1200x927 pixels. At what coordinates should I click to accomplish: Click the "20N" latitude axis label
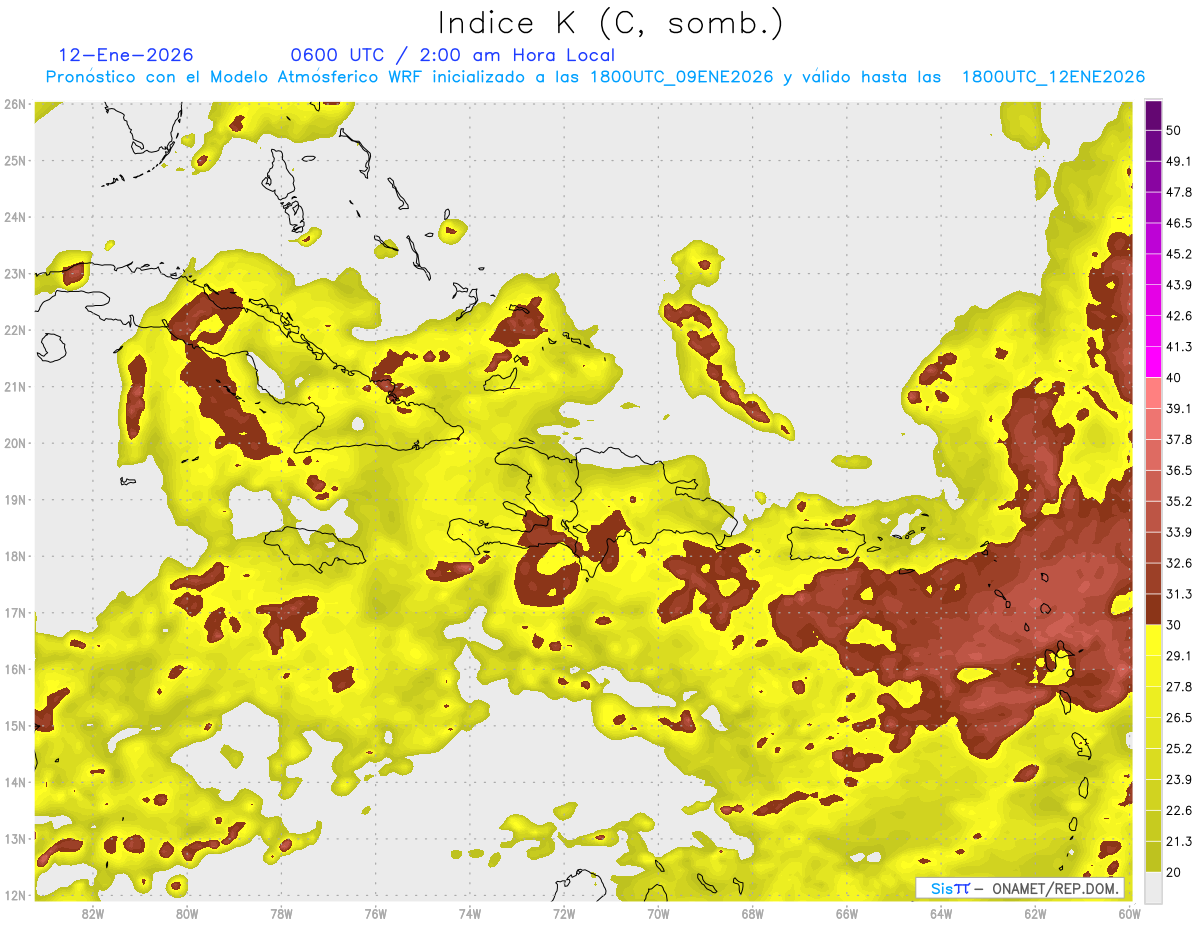tap(14, 443)
